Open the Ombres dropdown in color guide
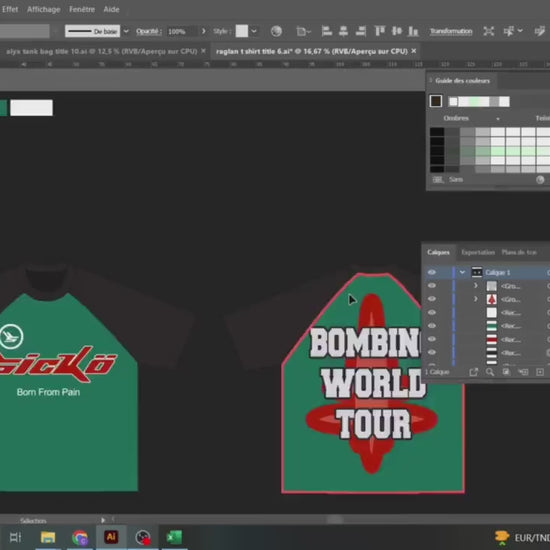The width and height of the screenshot is (550, 550). pos(498,119)
